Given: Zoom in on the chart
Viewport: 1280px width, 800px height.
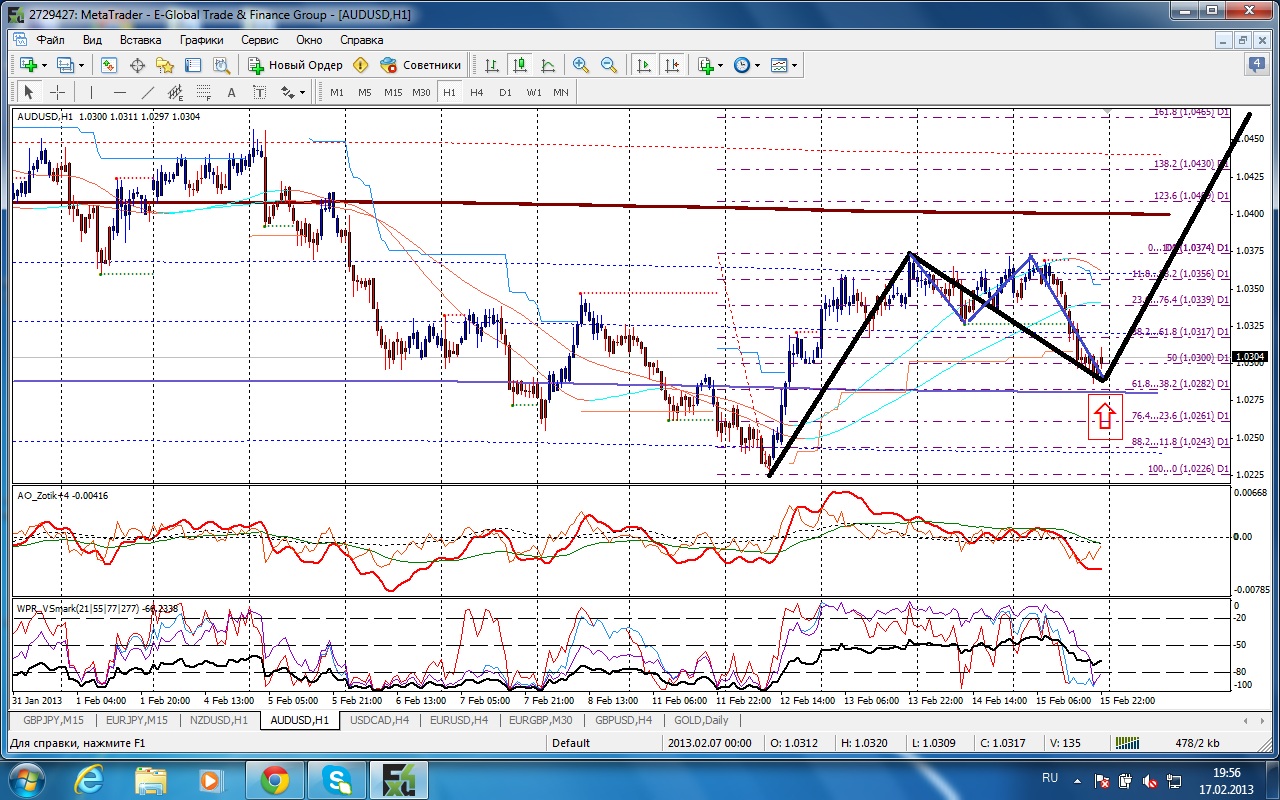Looking at the screenshot, I should [x=581, y=65].
